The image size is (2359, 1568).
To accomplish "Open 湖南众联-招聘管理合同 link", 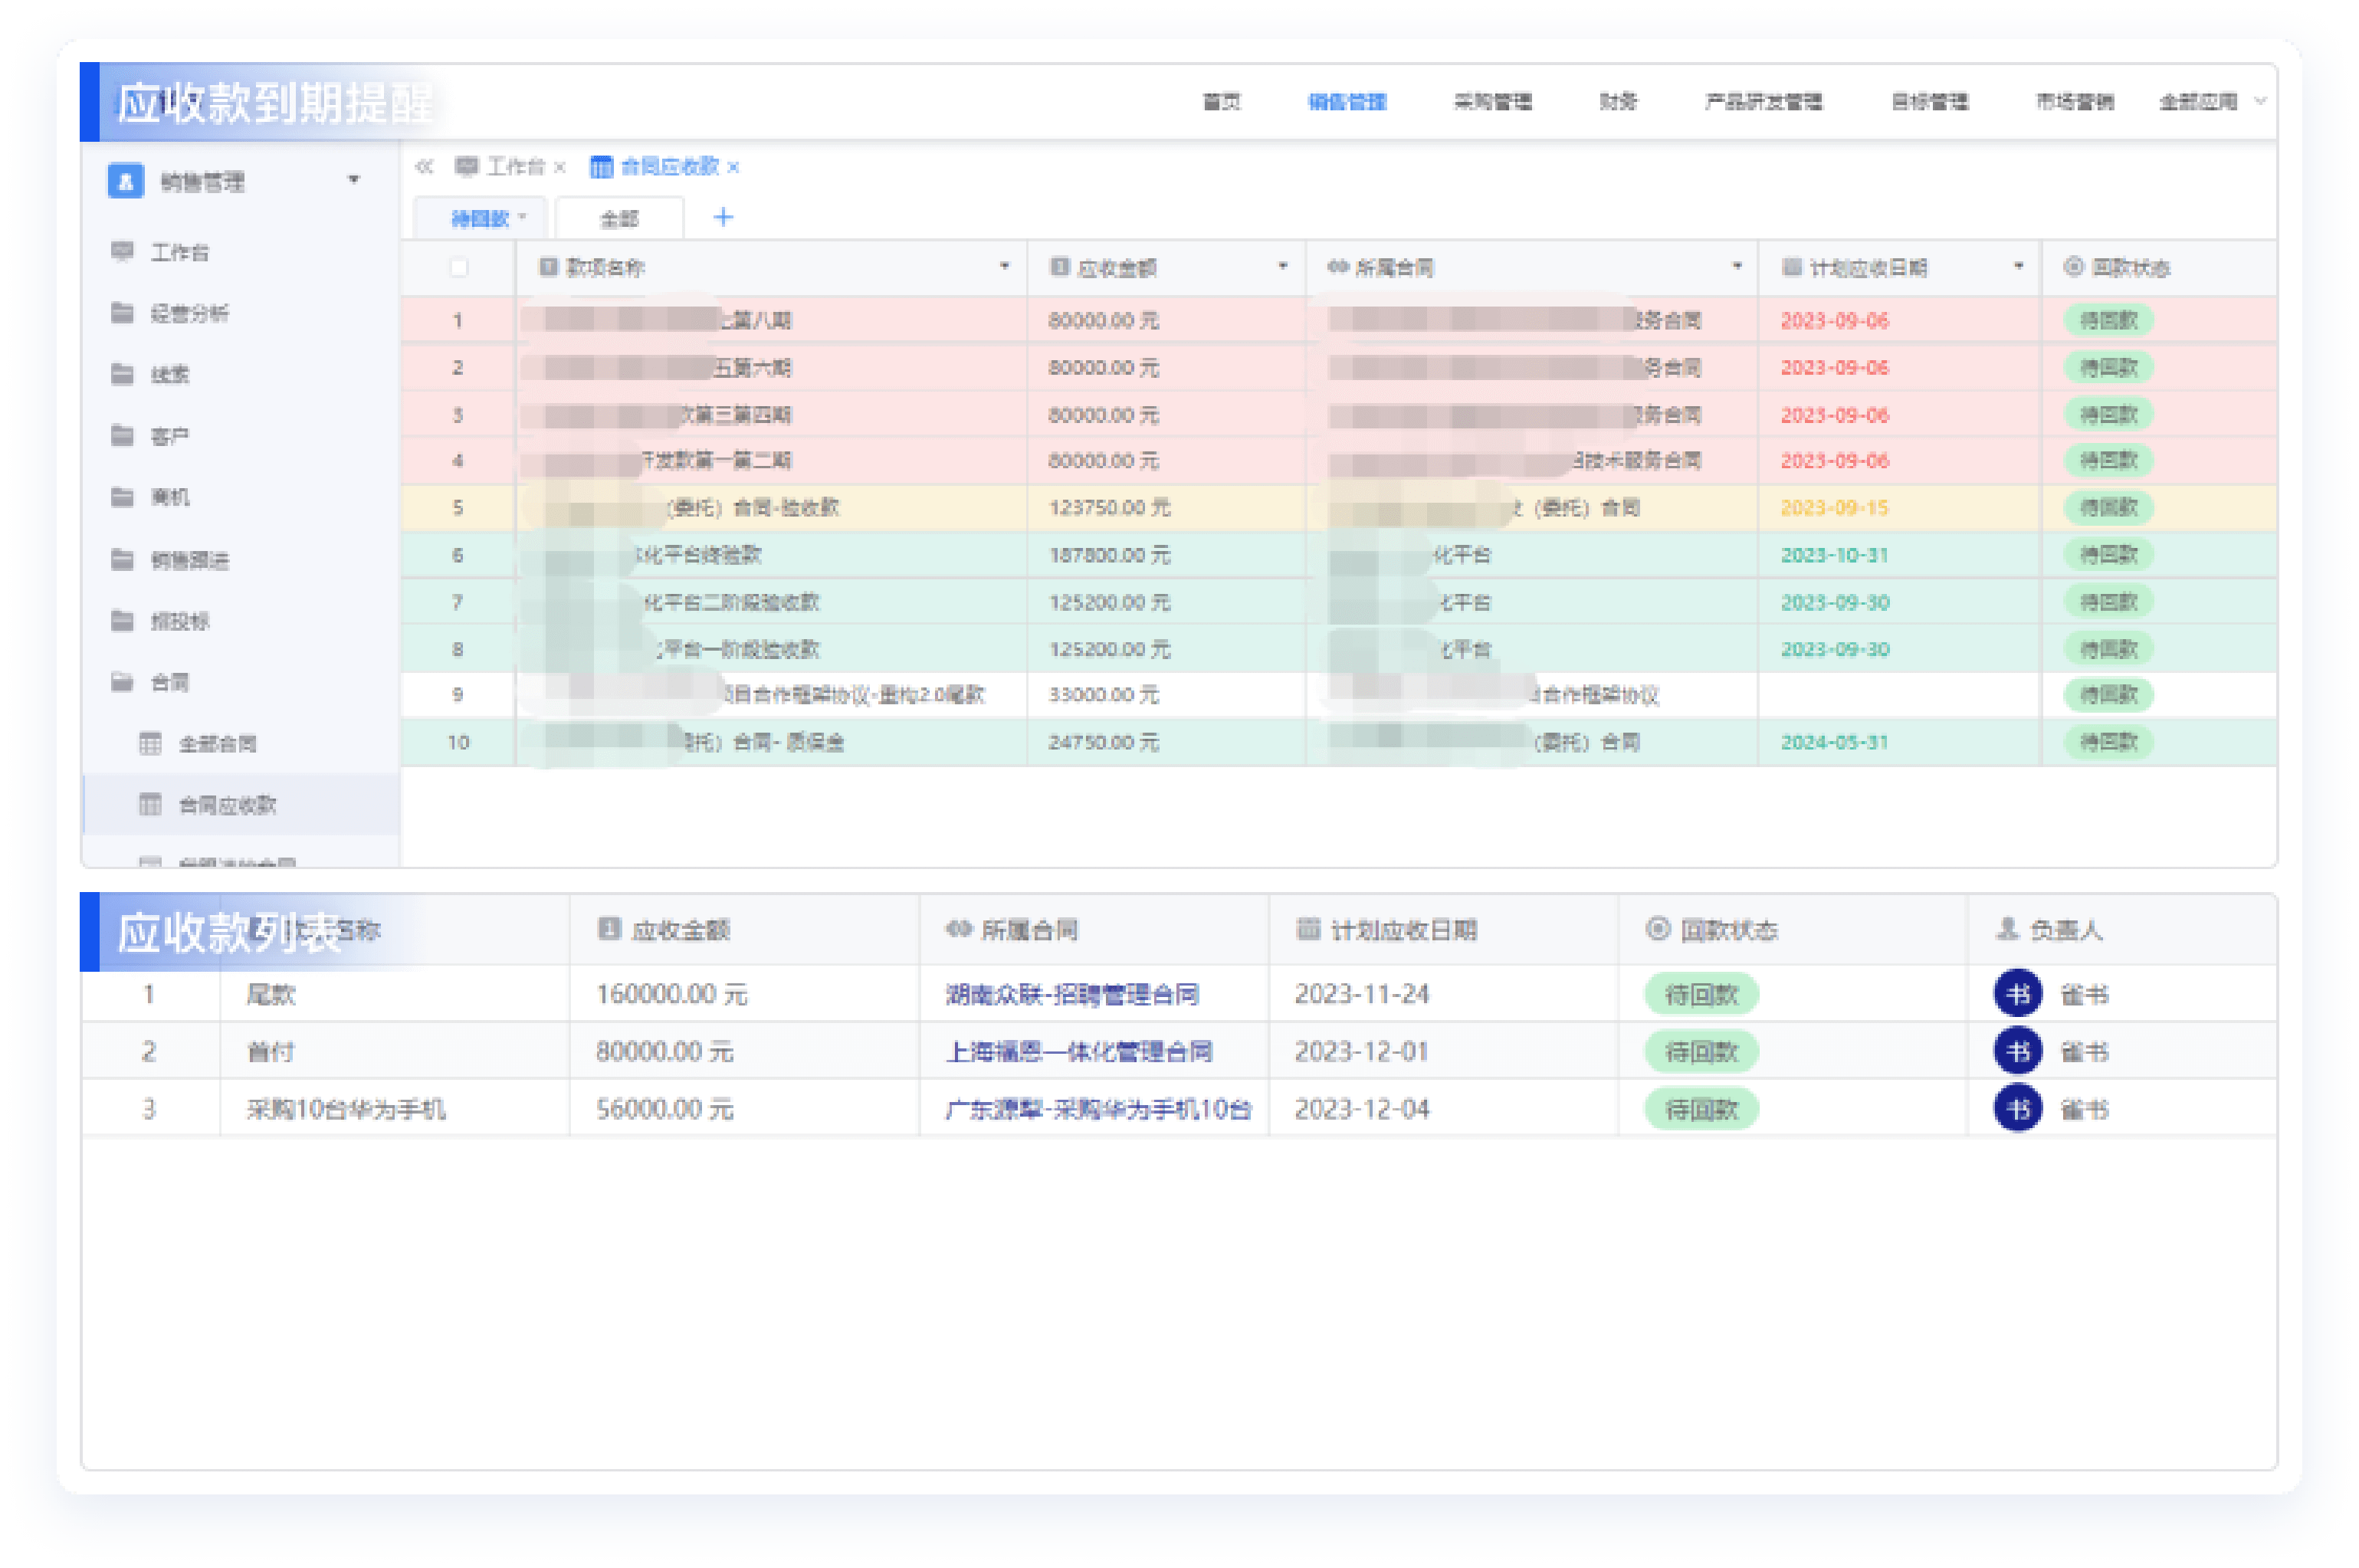I will pos(1072,994).
